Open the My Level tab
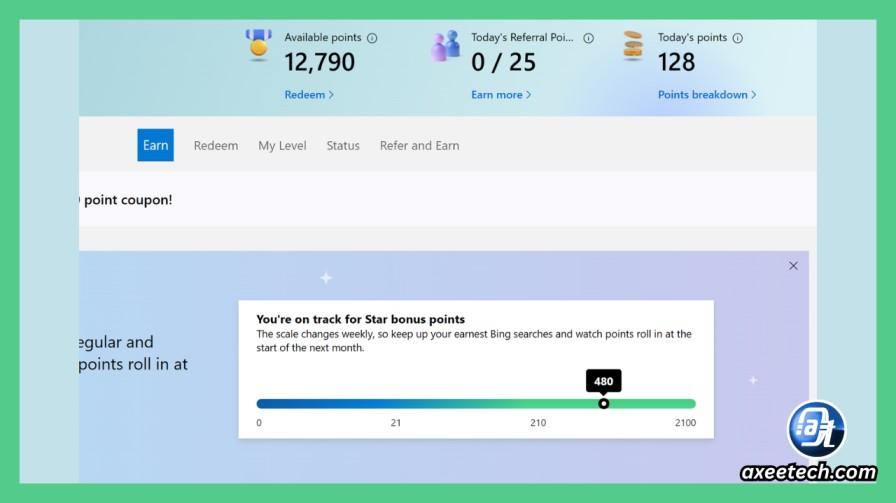 (282, 146)
